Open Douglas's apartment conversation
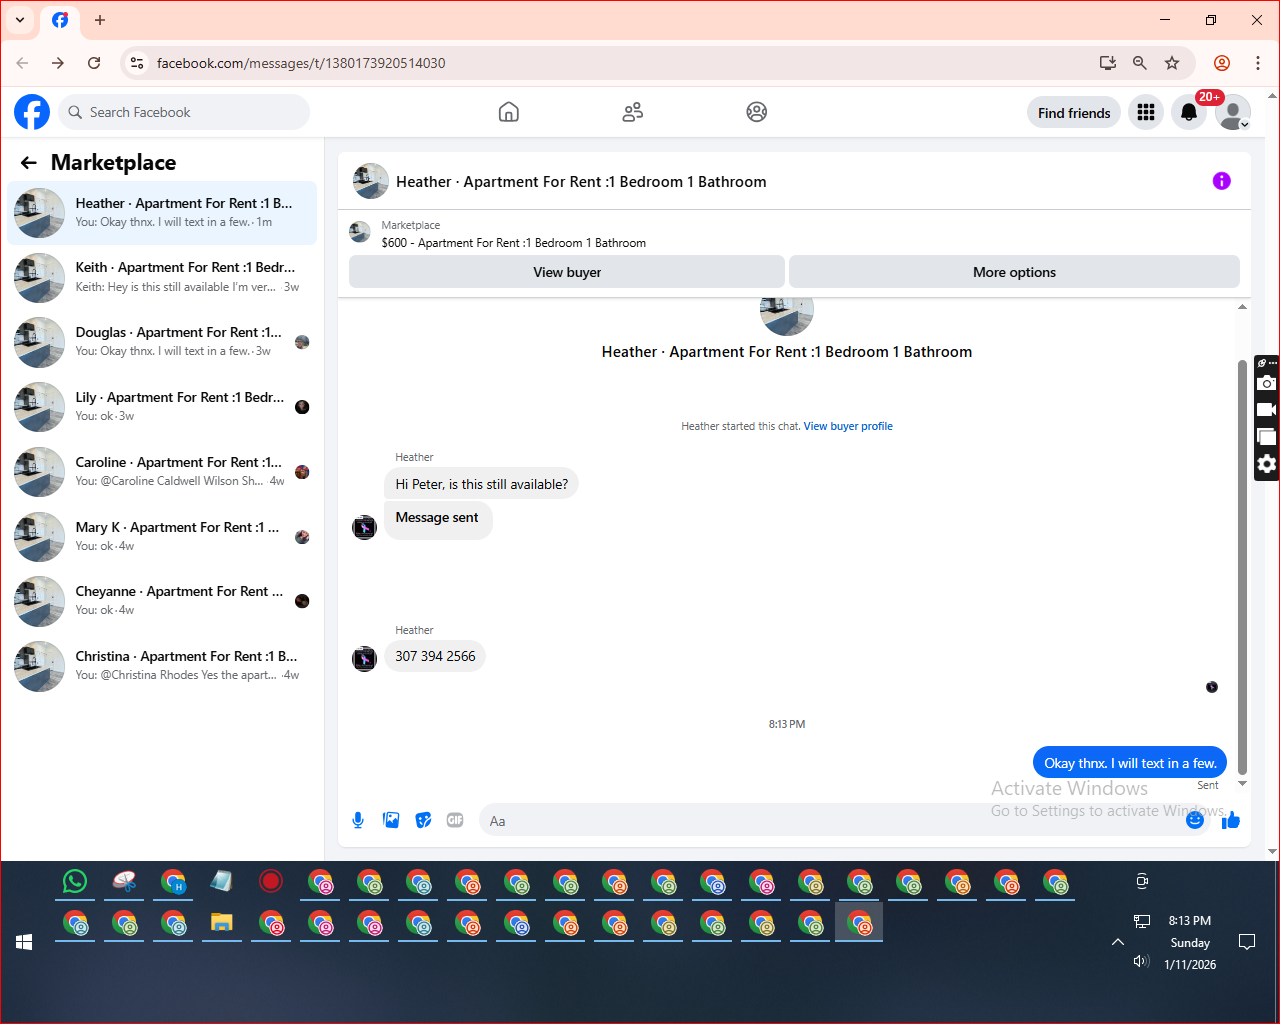Screen dimensions: 1280x1024 pos(162,342)
